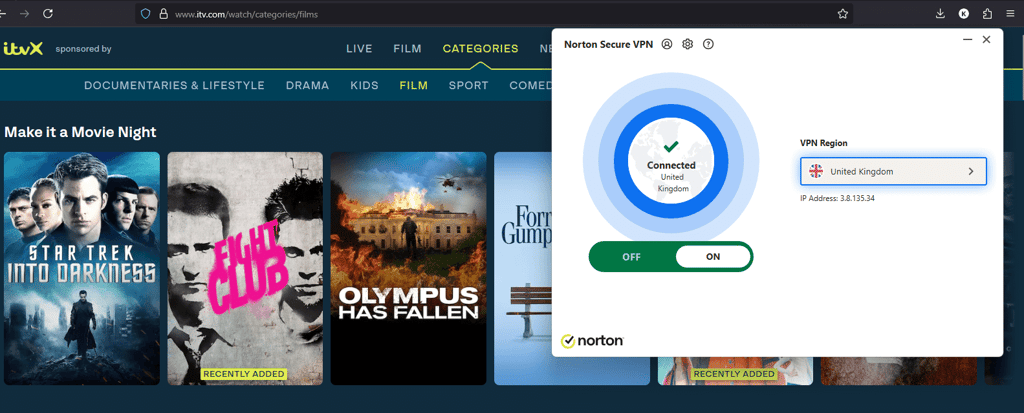Open the Star Trek Into Darkness poster
Screen dimensions: 1024x413
point(82,269)
